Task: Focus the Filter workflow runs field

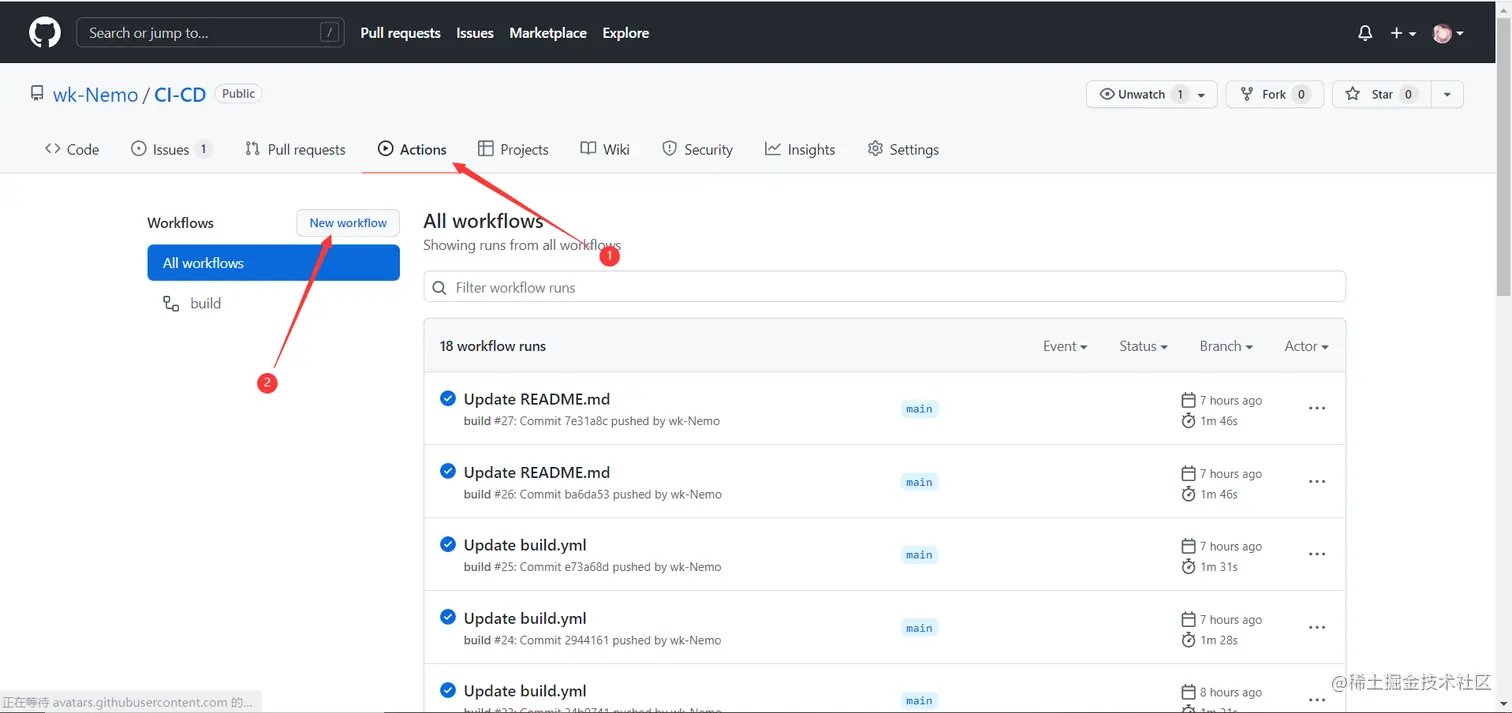Action: (884, 287)
